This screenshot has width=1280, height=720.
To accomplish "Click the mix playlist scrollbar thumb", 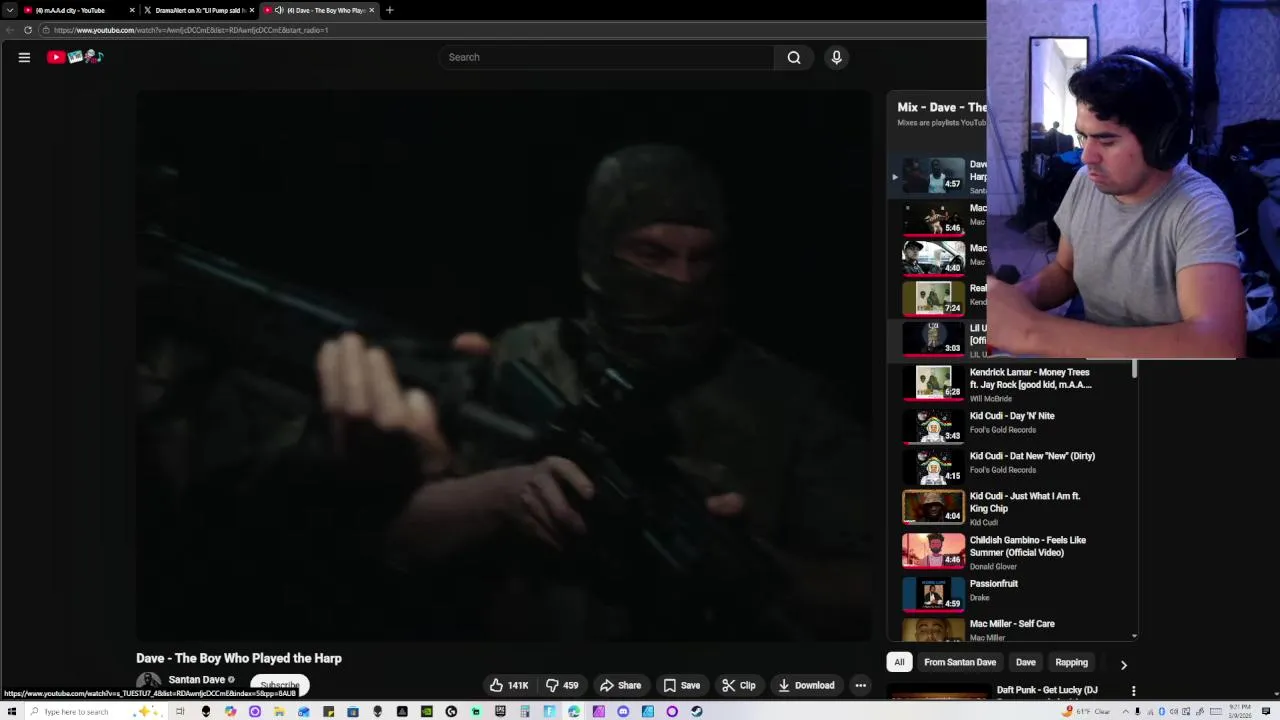I will pos(1134,369).
